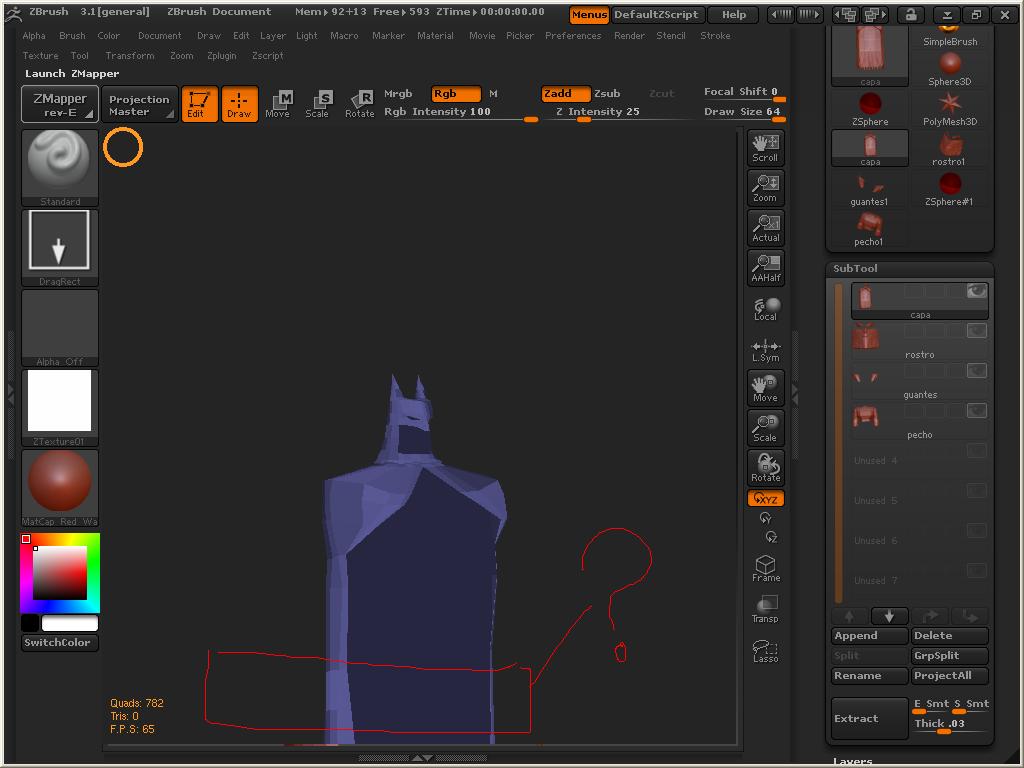
Task: Open the Brush menu
Action: (x=72, y=36)
